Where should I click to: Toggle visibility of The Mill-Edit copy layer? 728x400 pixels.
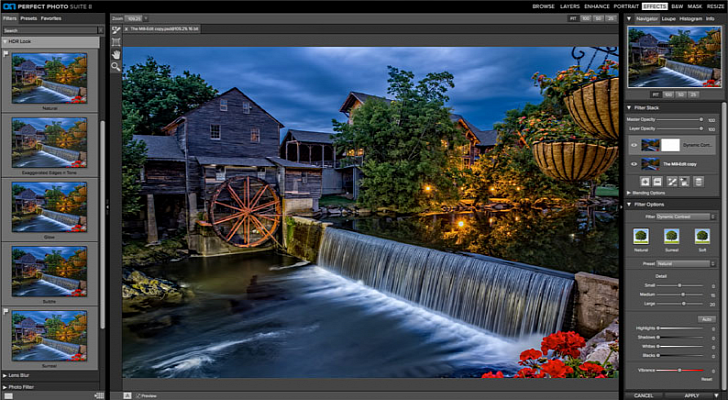point(634,164)
